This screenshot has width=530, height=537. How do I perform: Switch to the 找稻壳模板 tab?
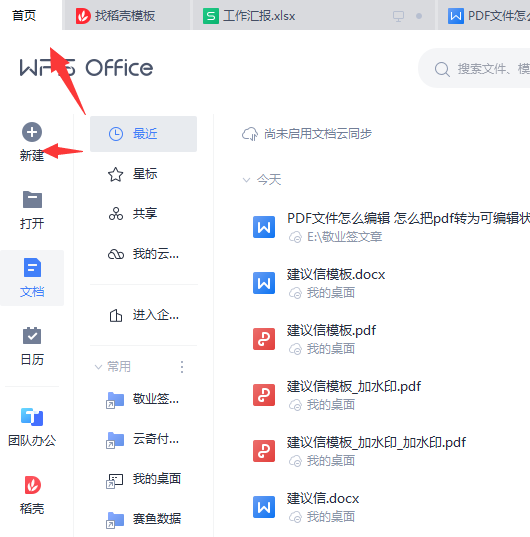(127, 16)
